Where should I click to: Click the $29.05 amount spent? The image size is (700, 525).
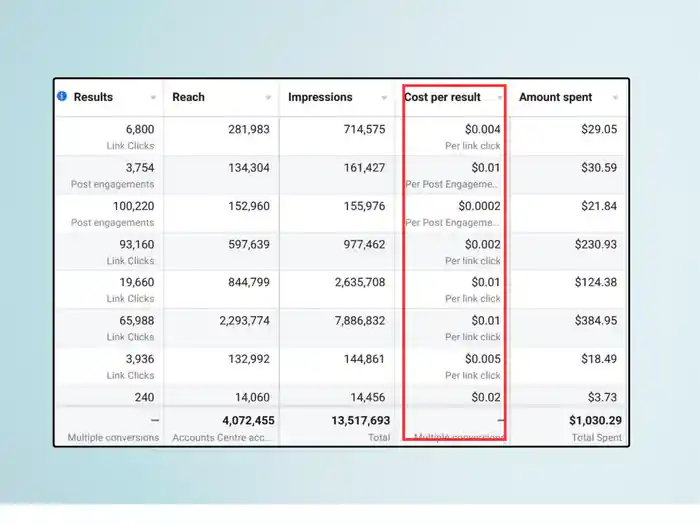click(599, 129)
